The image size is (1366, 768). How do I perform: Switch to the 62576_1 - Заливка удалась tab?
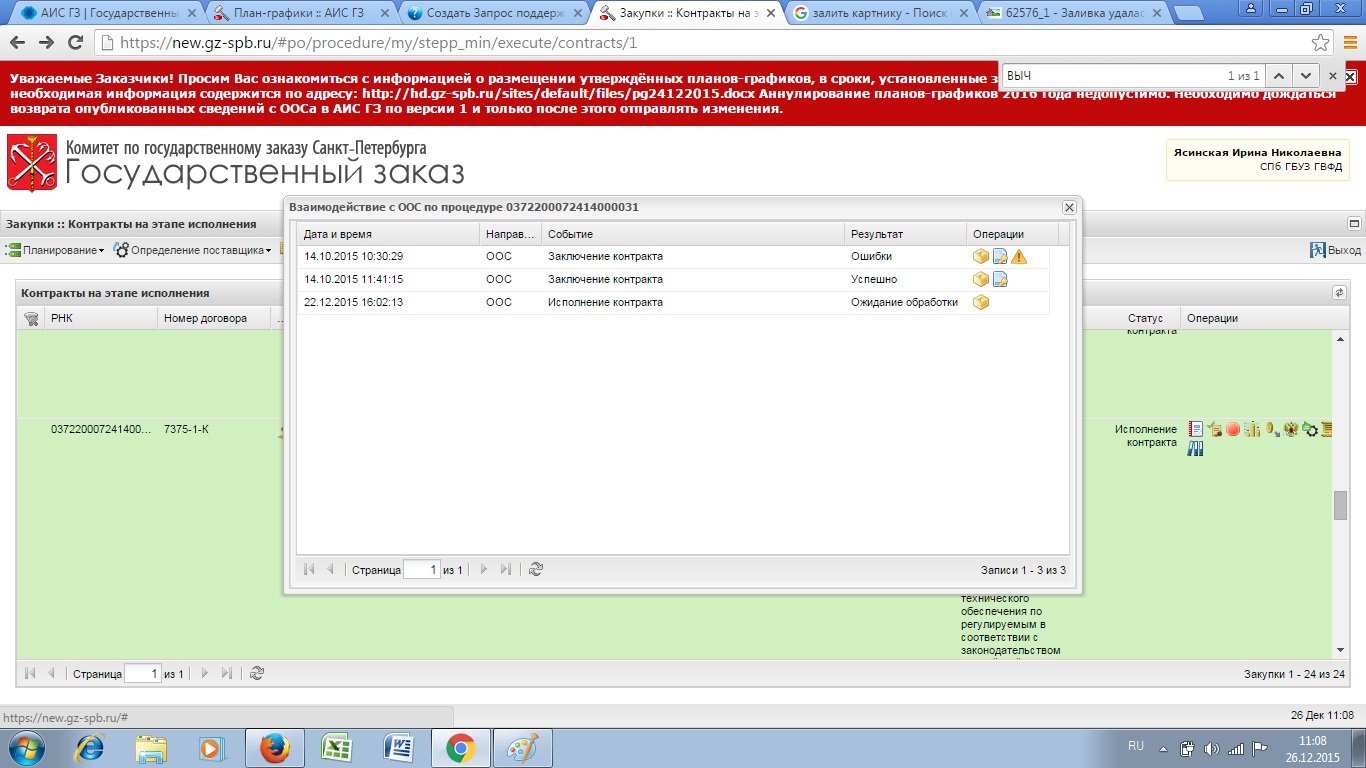pyautogui.click(x=1073, y=14)
